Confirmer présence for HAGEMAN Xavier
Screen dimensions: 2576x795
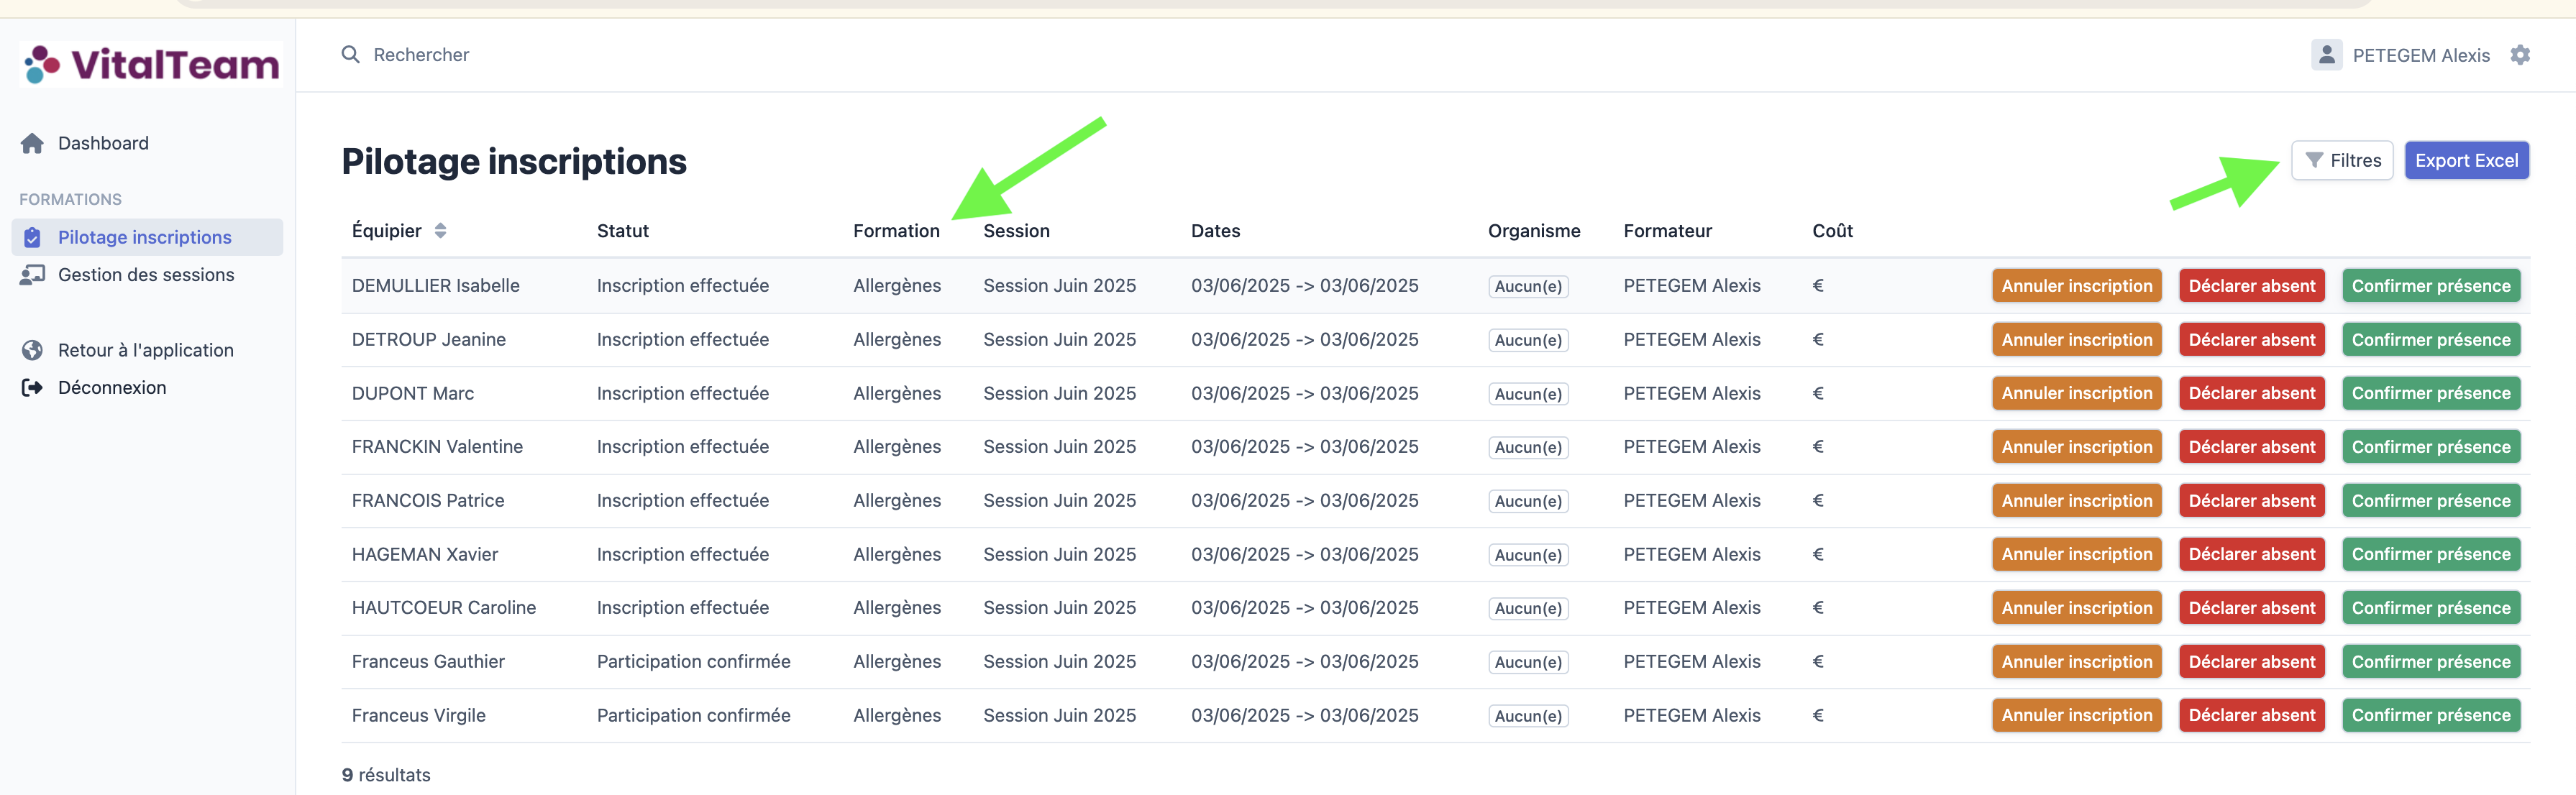pyautogui.click(x=2430, y=554)
